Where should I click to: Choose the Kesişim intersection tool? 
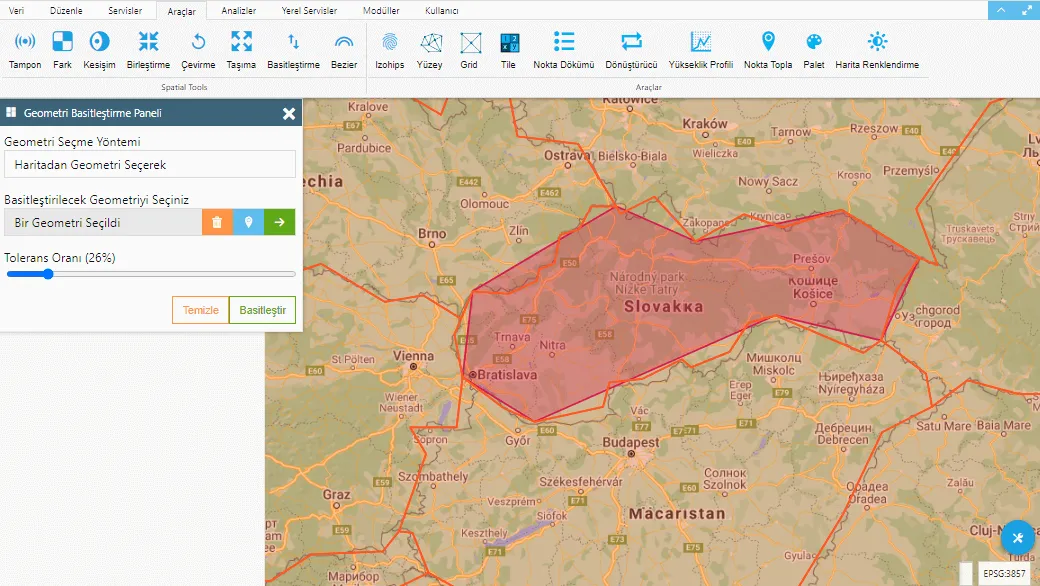[x=99, y=50]
